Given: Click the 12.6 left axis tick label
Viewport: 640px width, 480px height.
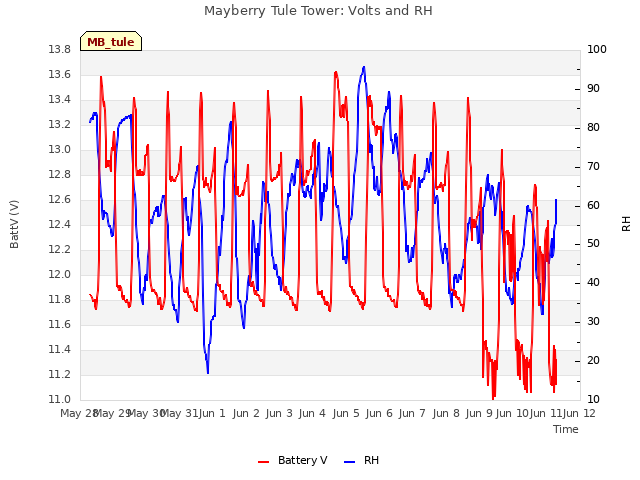Looking at the screenshot, I should pos(60,200).
